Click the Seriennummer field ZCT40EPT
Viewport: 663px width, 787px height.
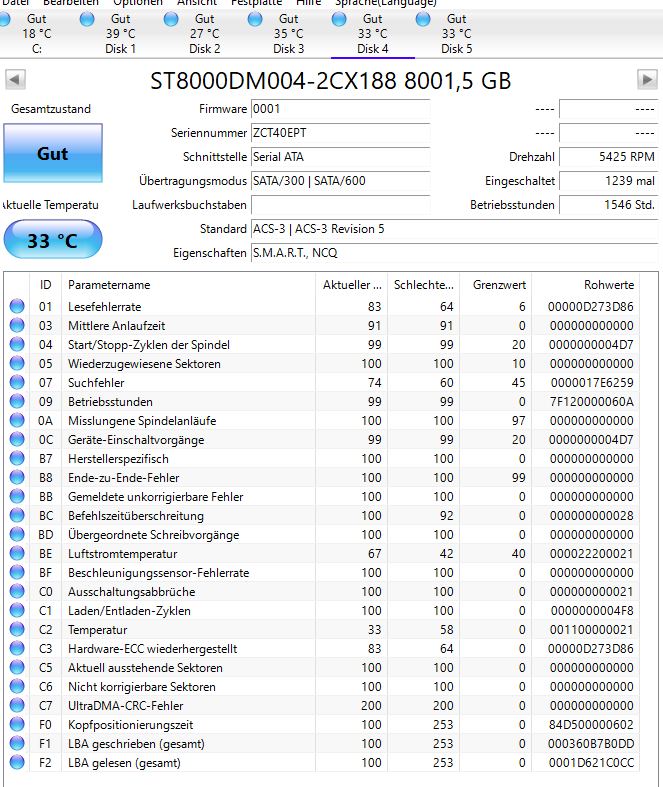point(340,133)
